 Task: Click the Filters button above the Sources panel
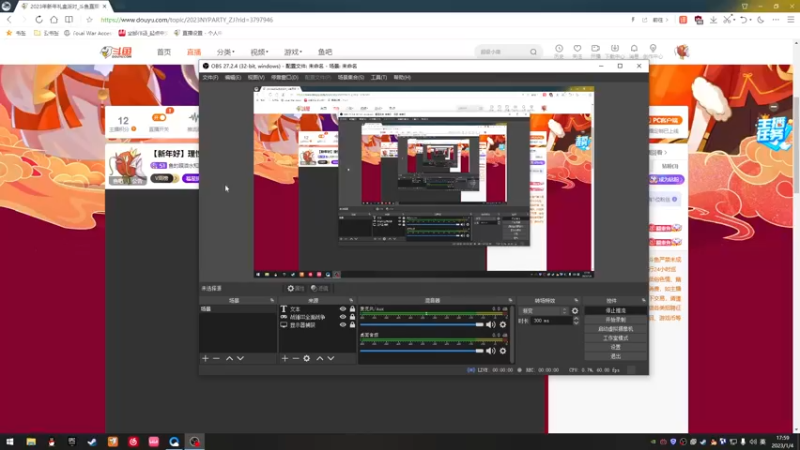(320, 288)
